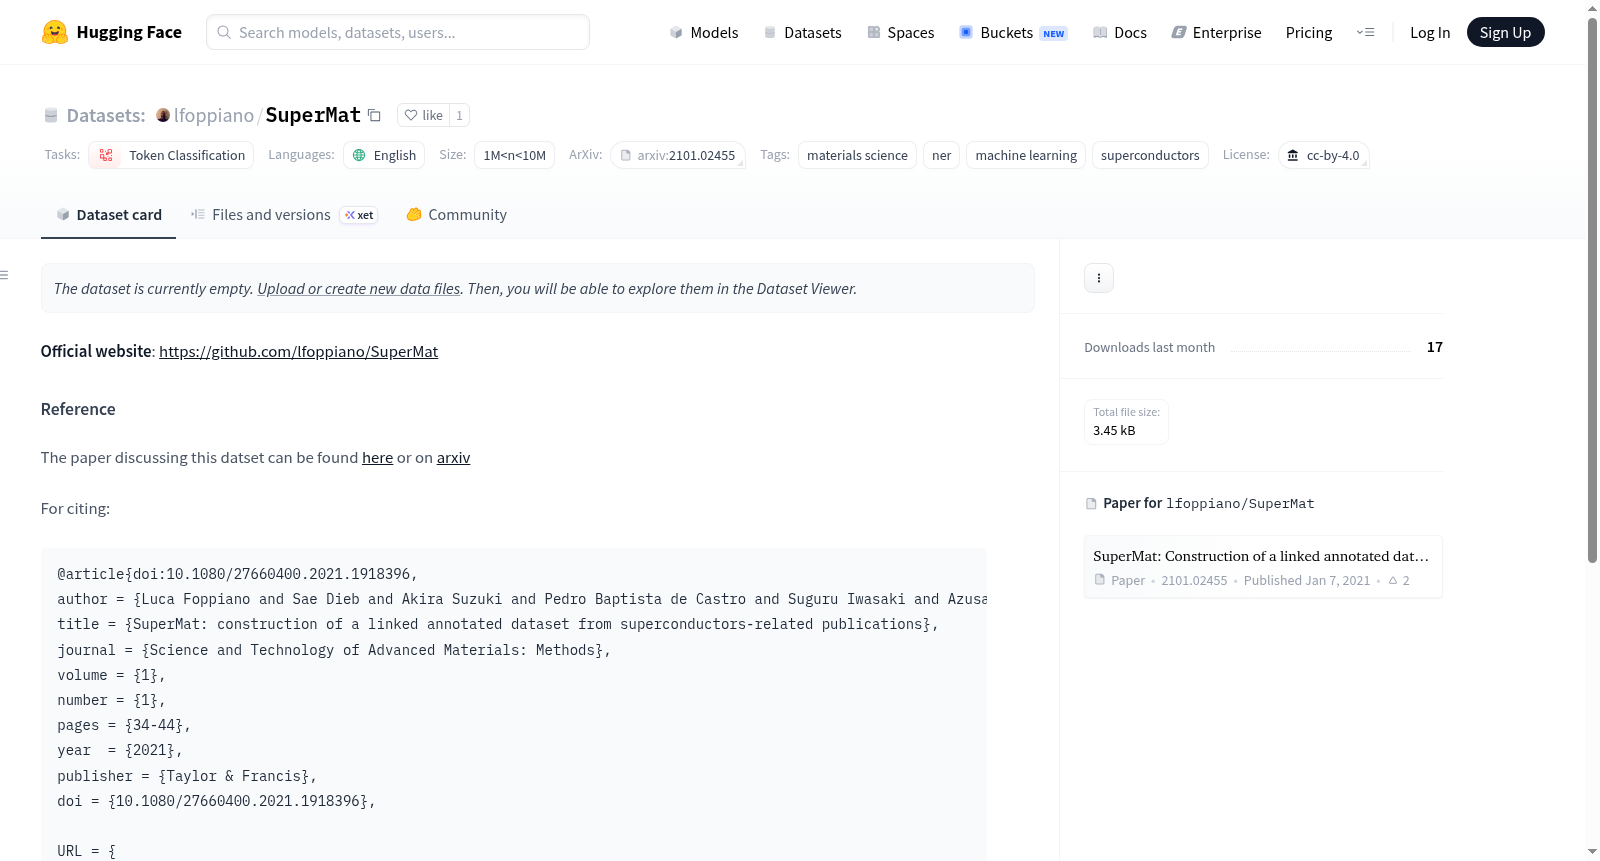Click the xet badge on Files tab
1600x861 pixels.
click(359, 215)
